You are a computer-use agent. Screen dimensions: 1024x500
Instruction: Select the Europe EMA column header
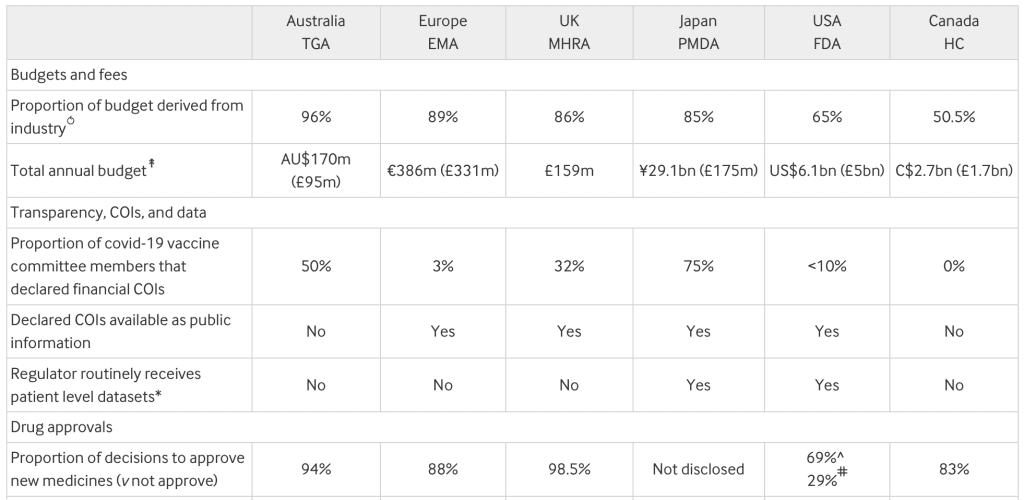(443, 33)
